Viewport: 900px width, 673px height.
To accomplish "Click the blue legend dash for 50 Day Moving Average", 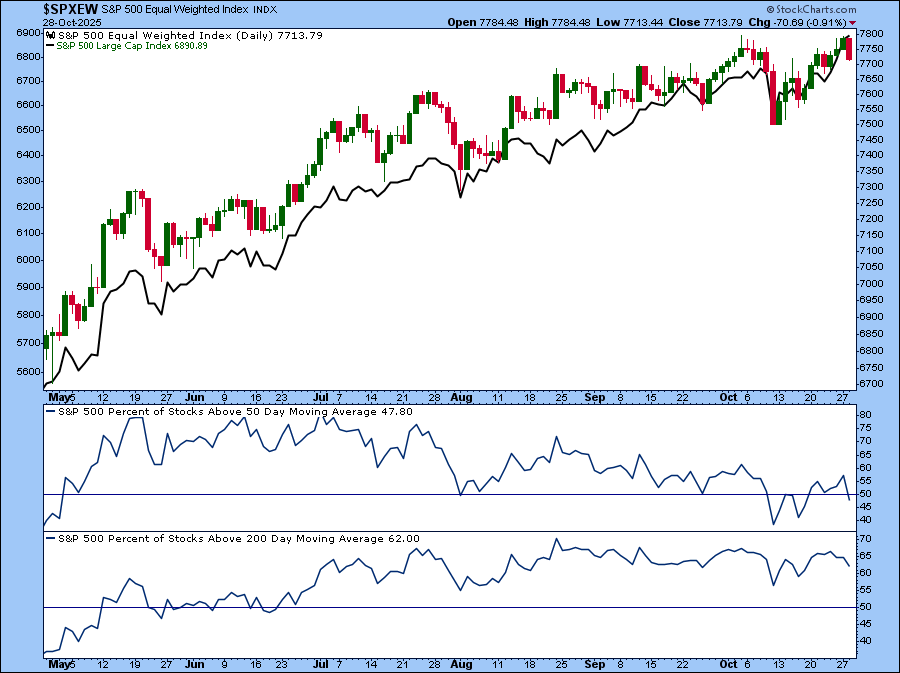I will click(x=50, y=411).
